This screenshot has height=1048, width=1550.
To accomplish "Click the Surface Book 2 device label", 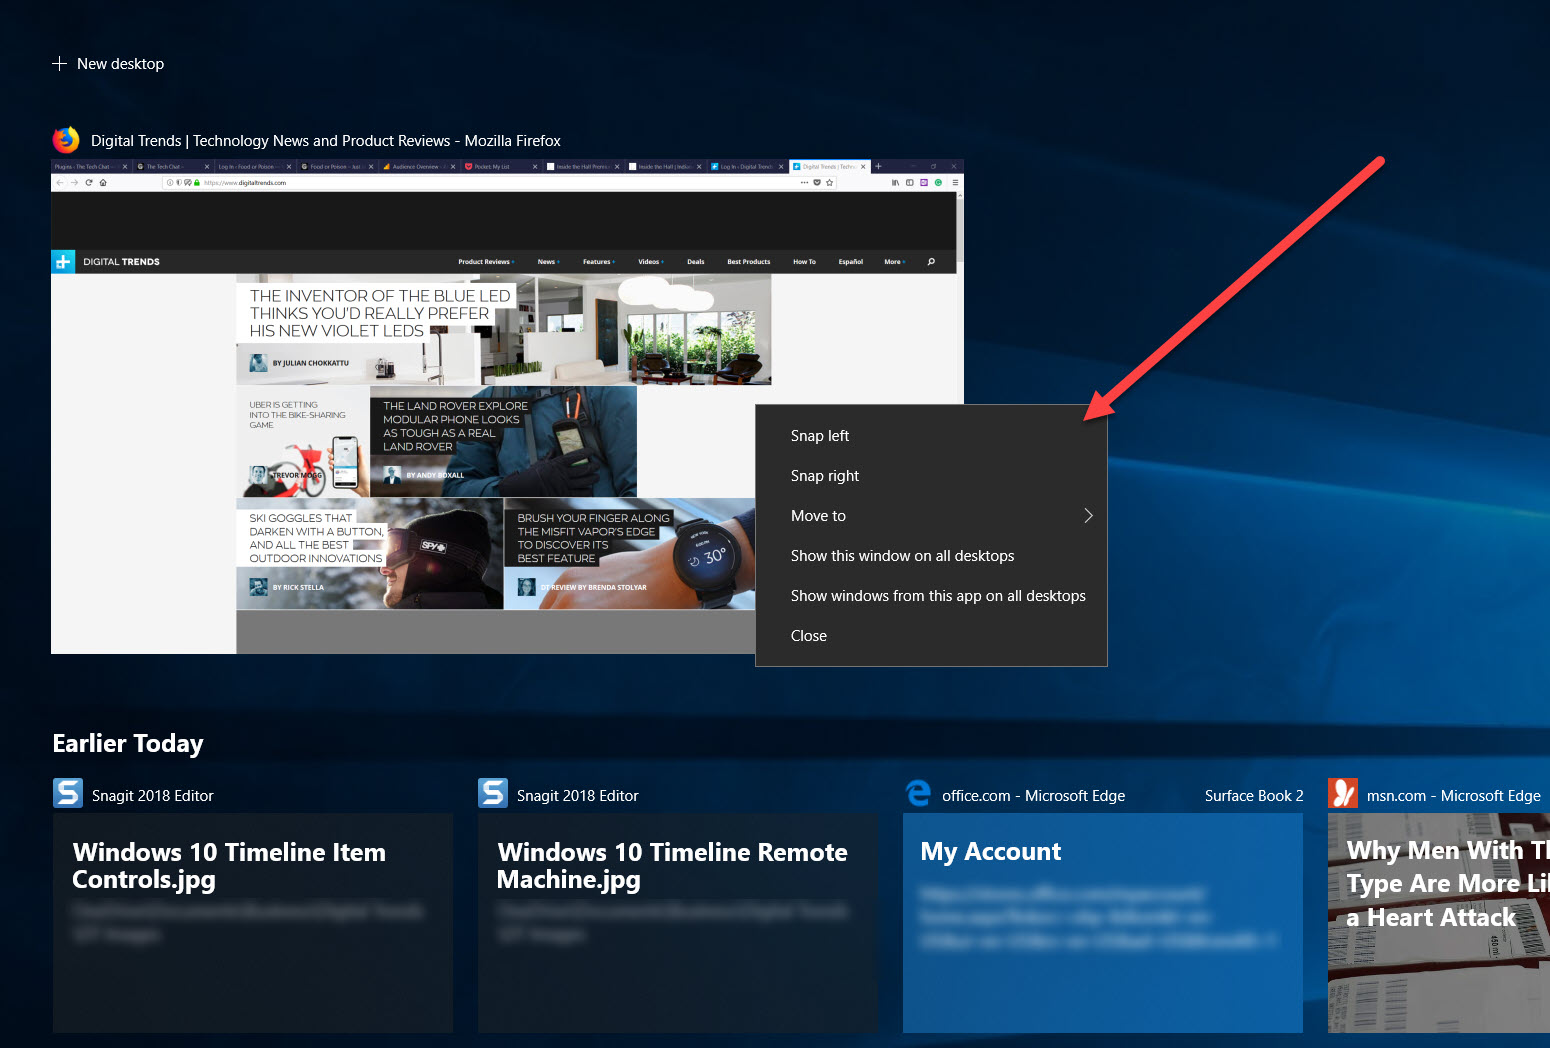I will (x=1254, y=796).
